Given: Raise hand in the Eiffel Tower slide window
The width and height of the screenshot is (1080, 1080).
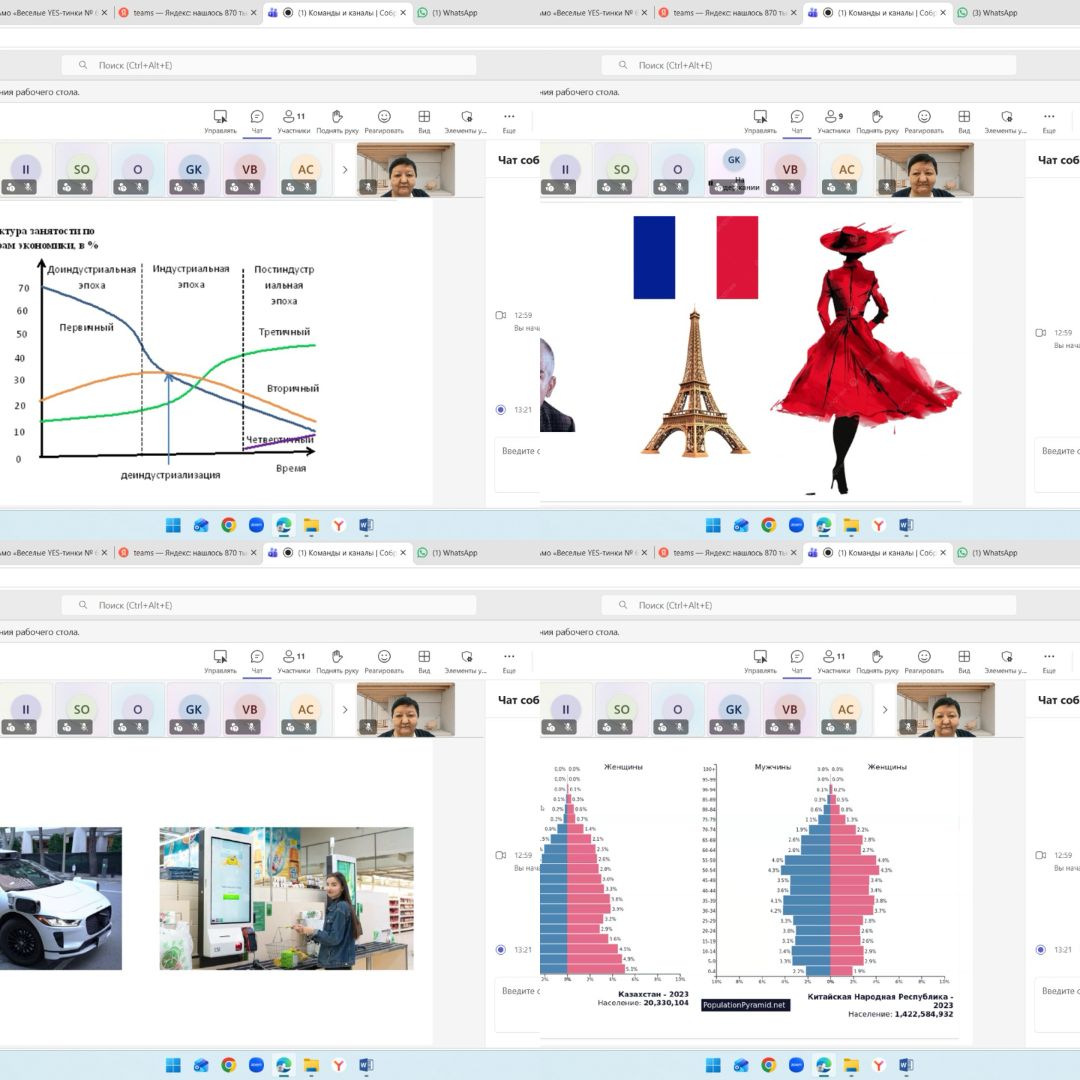Looking at the screenshot, I should (878, 121).
